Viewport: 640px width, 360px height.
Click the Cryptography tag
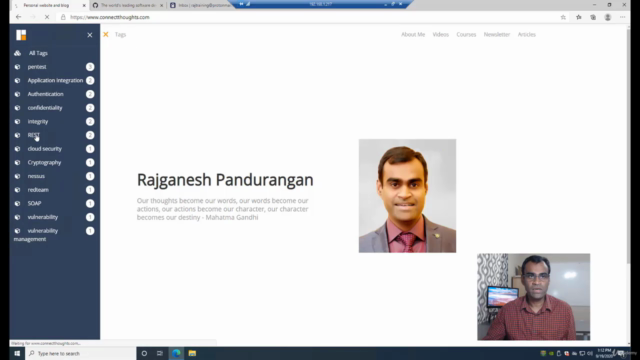tap(44, 162)
